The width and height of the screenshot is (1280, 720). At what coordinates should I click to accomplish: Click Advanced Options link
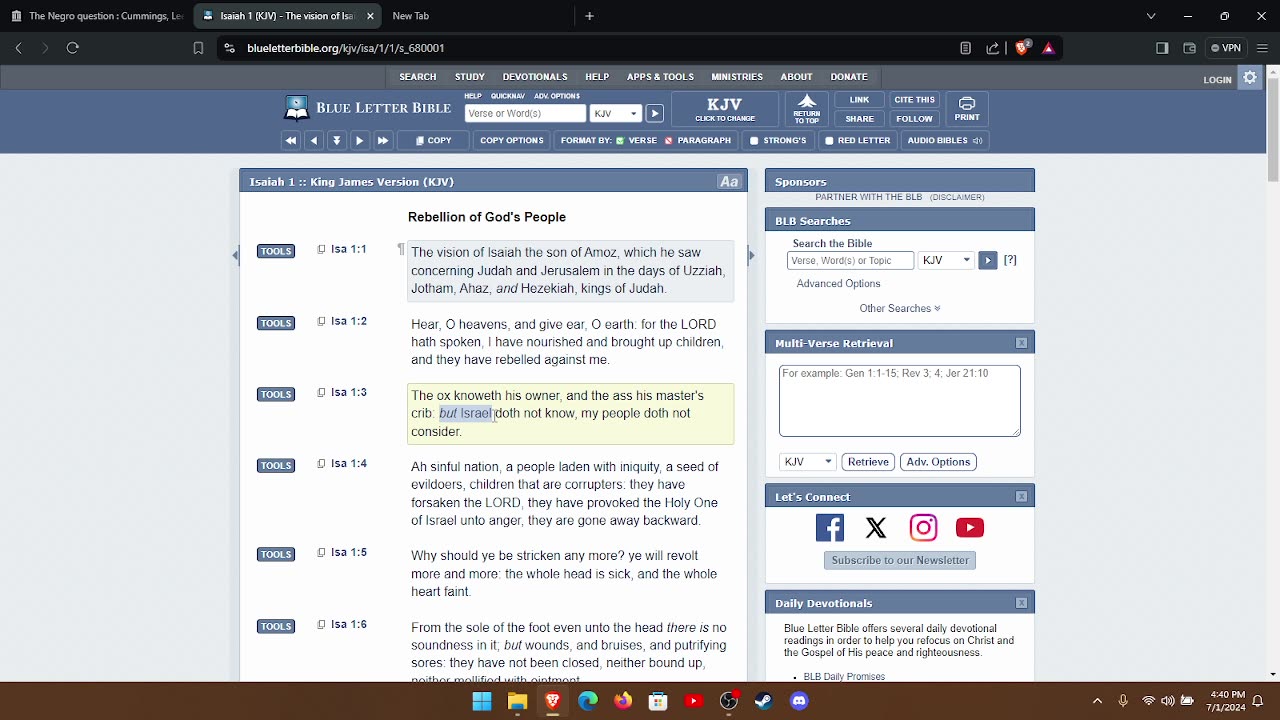(x=838, y=284)
